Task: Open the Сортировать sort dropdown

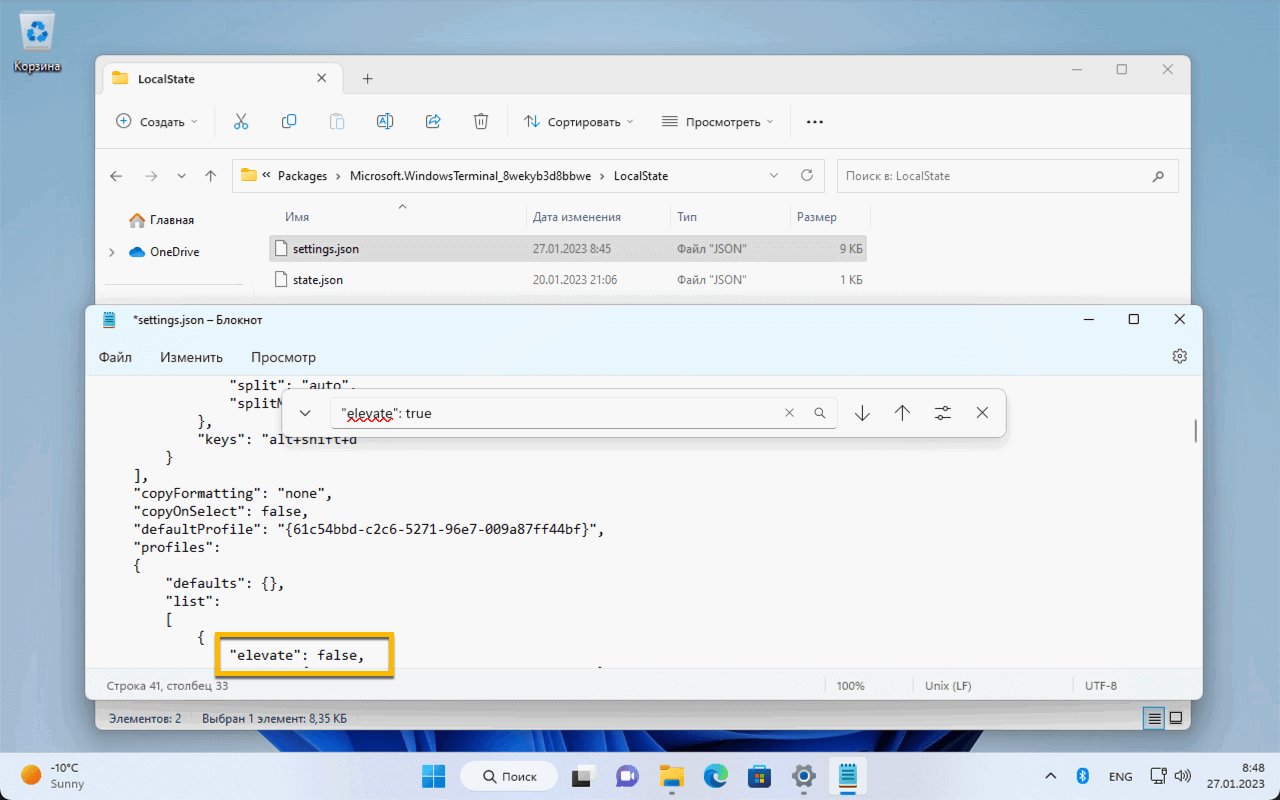Action: coord(579,122)
